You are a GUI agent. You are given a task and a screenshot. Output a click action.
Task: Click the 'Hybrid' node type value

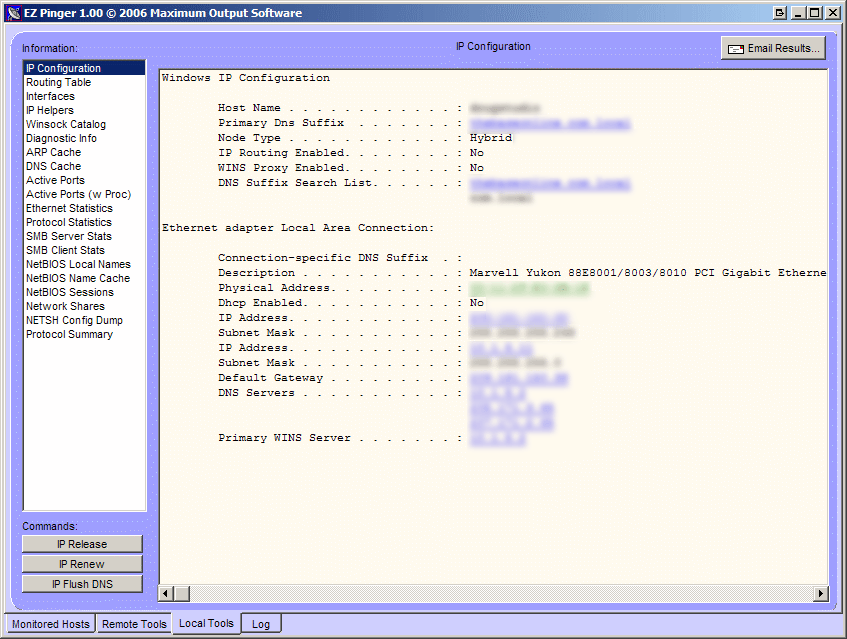(490, 138)
